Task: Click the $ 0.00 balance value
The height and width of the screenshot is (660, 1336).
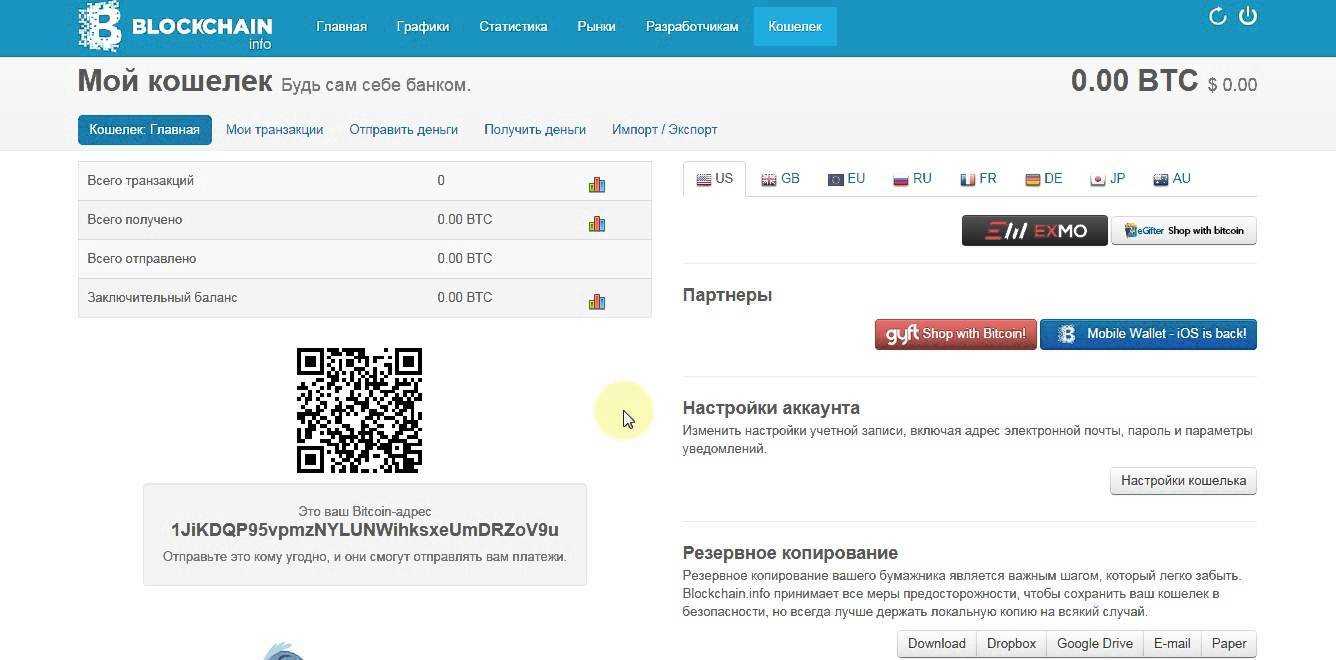Action: [x=1232, y=85]
